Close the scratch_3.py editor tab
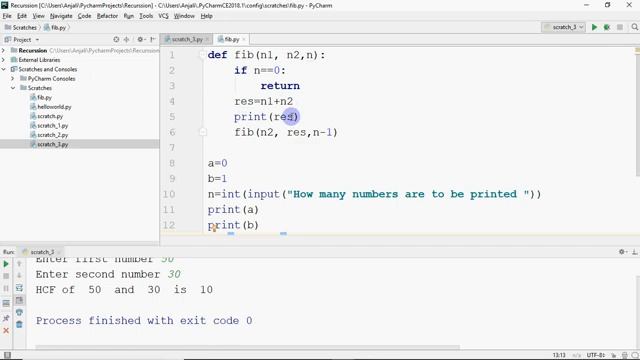This screenshot has width=640, height=360. pos(207,39)
